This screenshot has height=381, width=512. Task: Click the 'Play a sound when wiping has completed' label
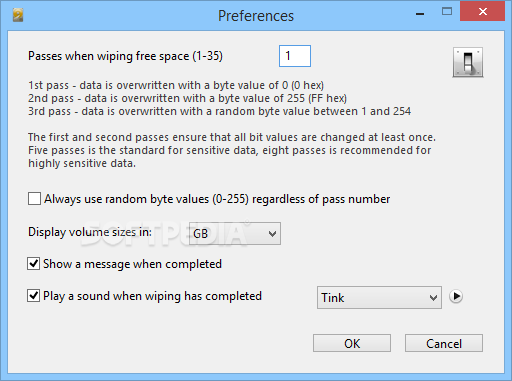click(x=152, y=296)
